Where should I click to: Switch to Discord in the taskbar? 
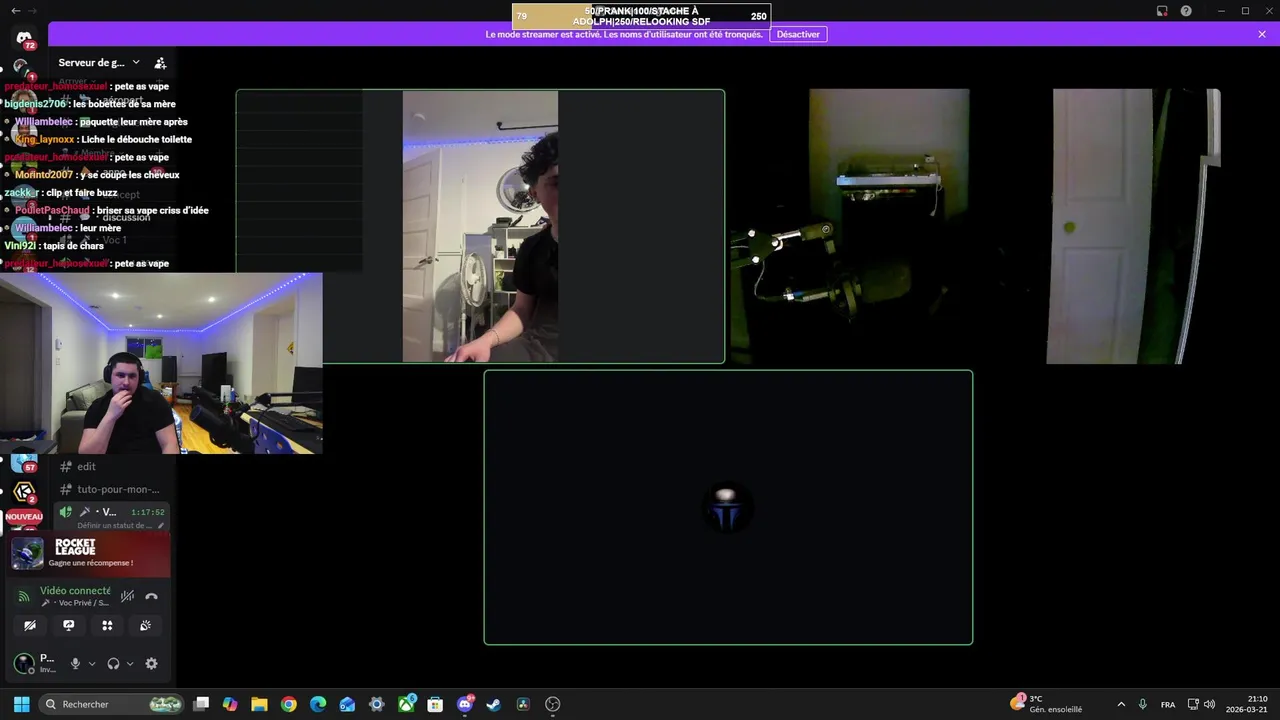coord(465,704)
